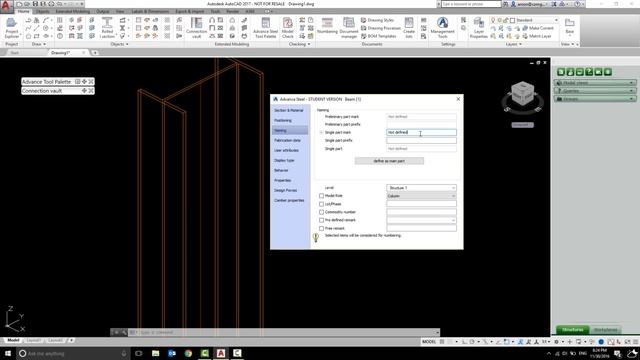Open Layer Properties
Image resolution: width=640 pixels, height=360 pixels.
tap(478, 28)
